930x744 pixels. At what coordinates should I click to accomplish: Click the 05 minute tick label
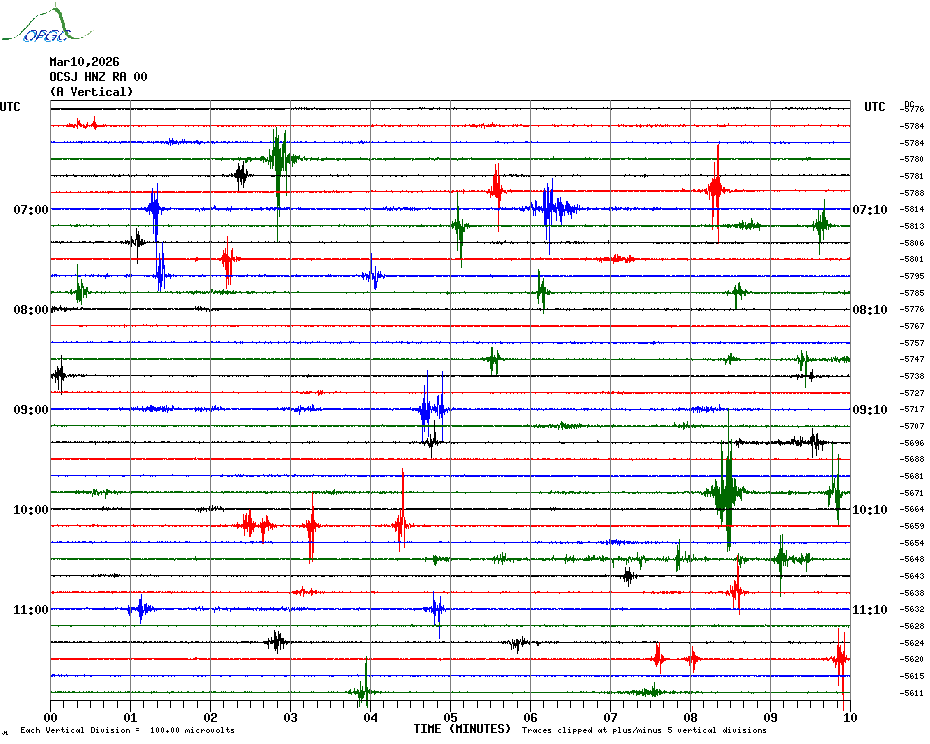coord(450,717)
